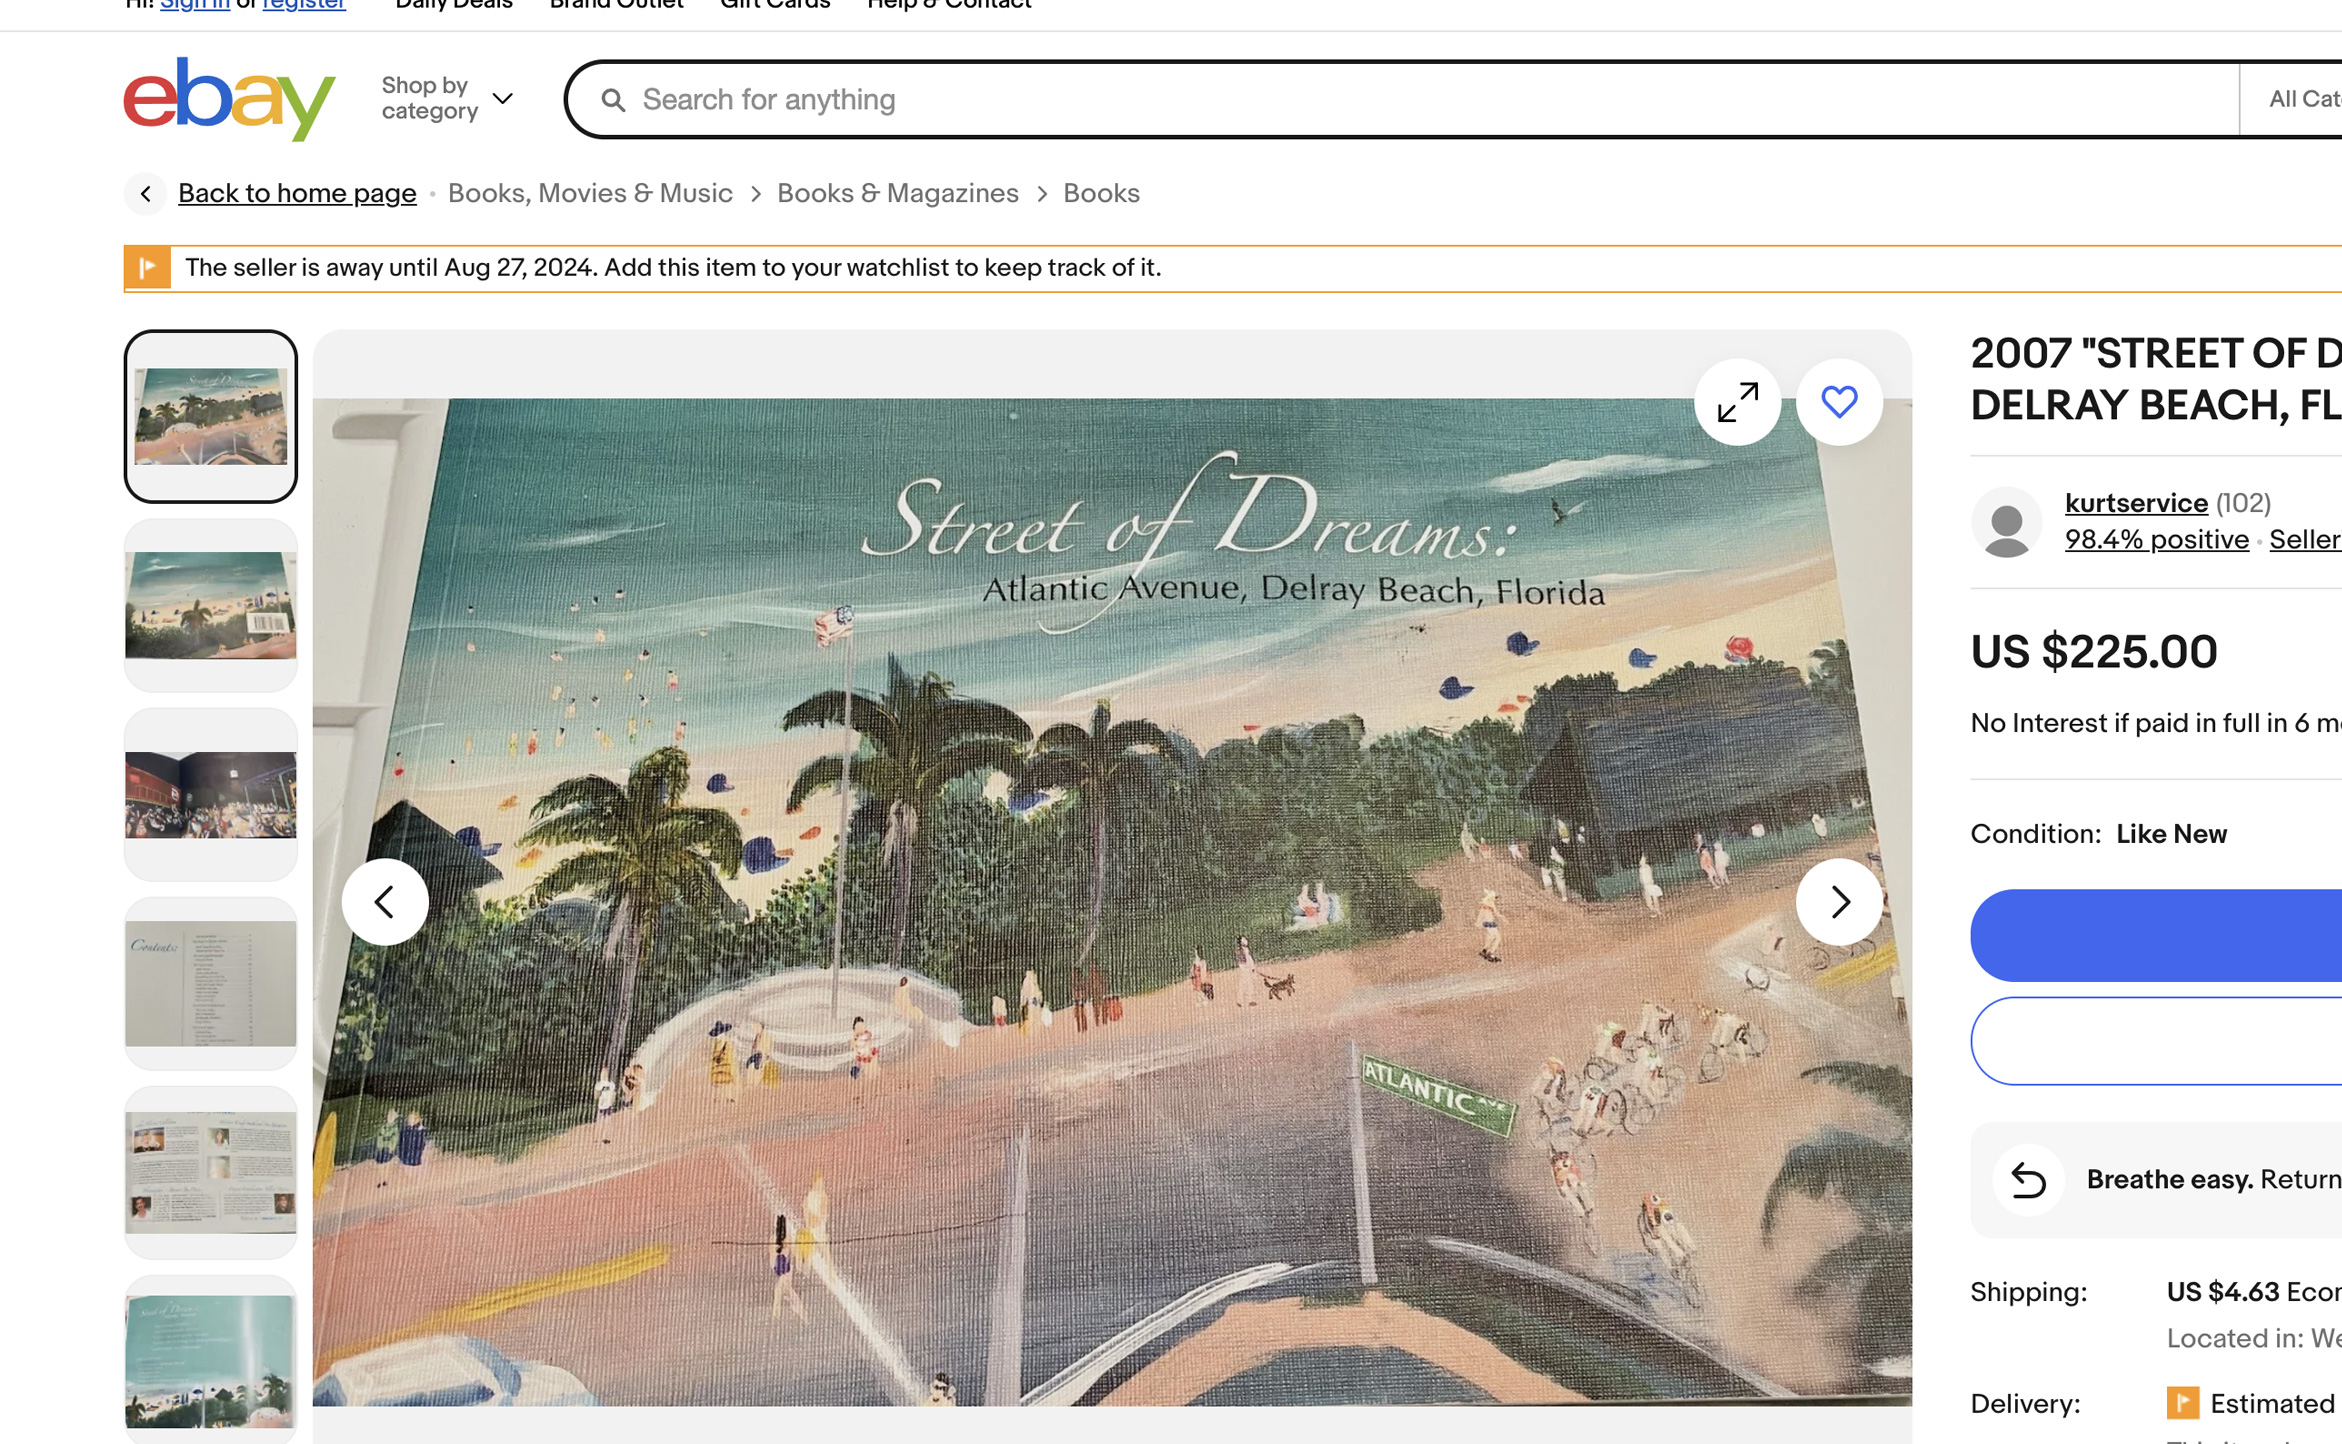Click the orange Delivery notice icon
Viewport: 2342px width, 1444px height.
point(2182,1403)
